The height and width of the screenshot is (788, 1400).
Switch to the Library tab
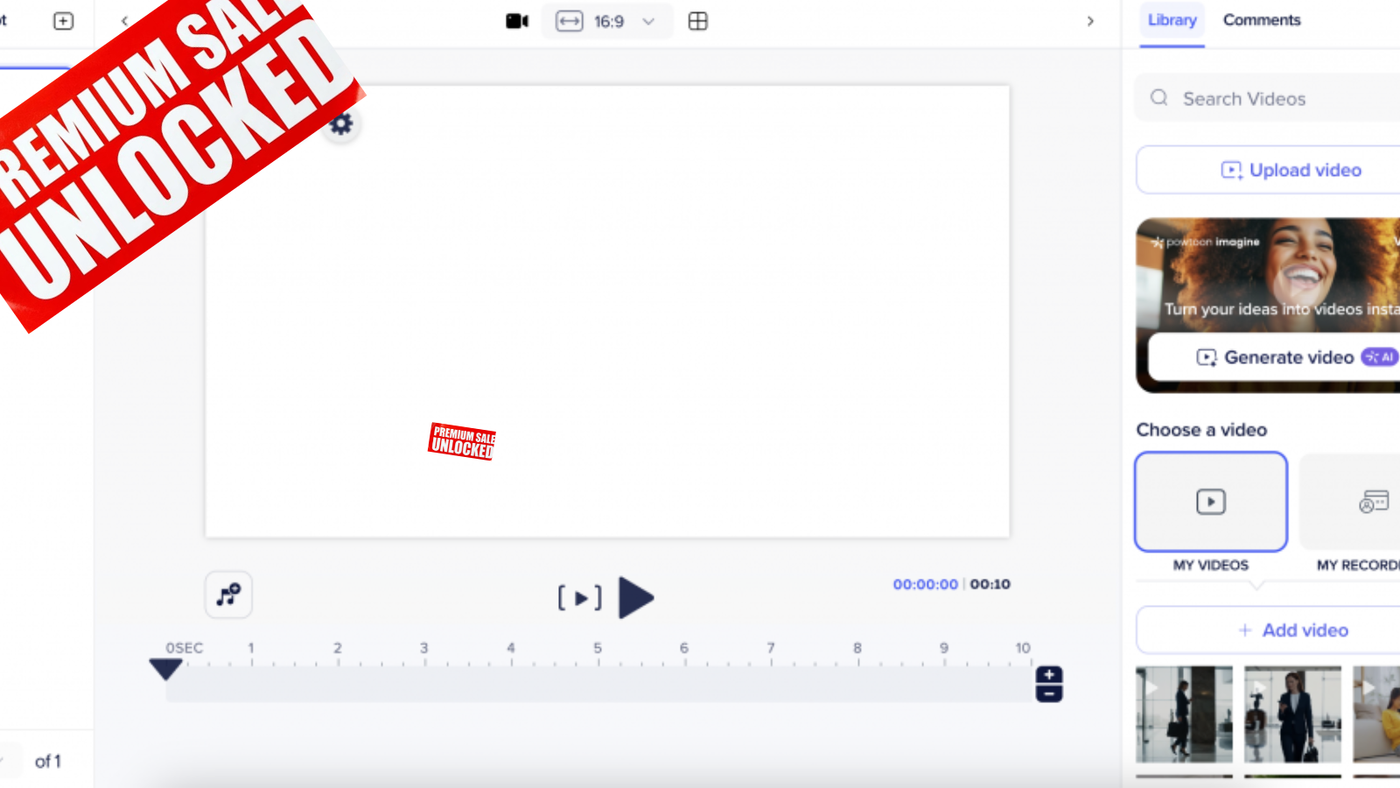point(1172,20)
